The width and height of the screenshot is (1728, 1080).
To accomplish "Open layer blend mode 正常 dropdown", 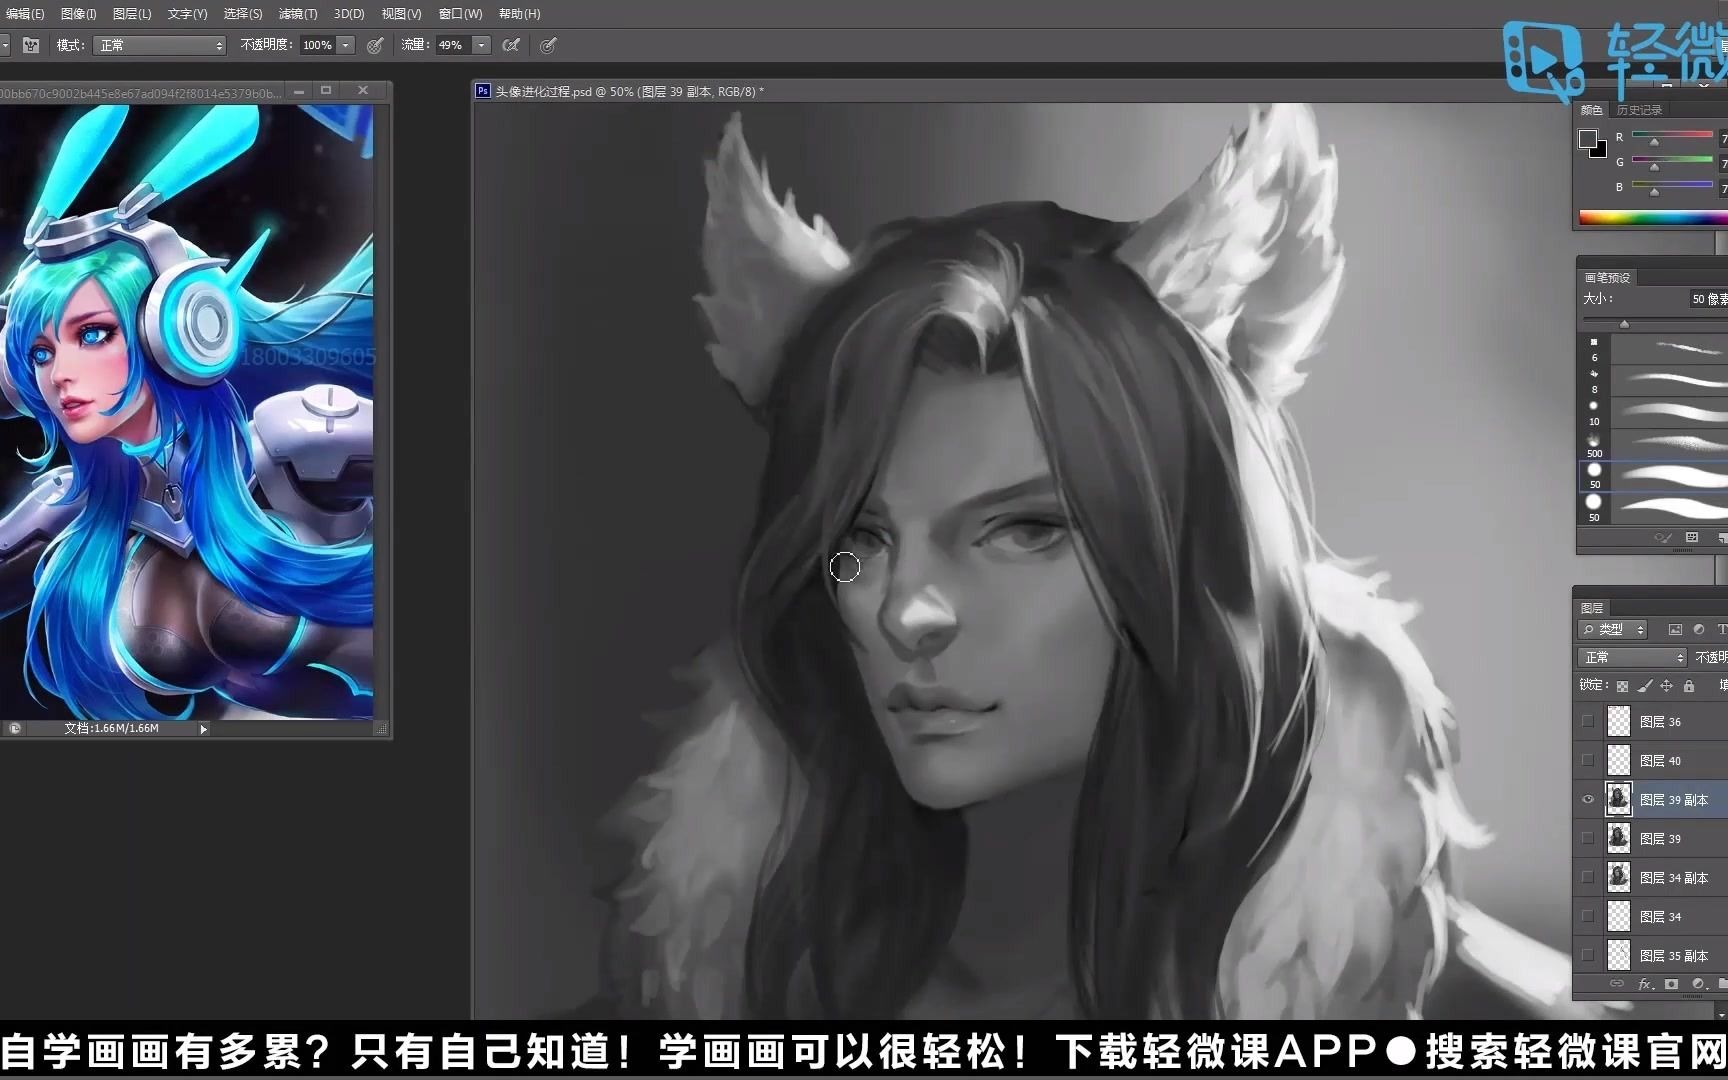I will coord(1632,657).
